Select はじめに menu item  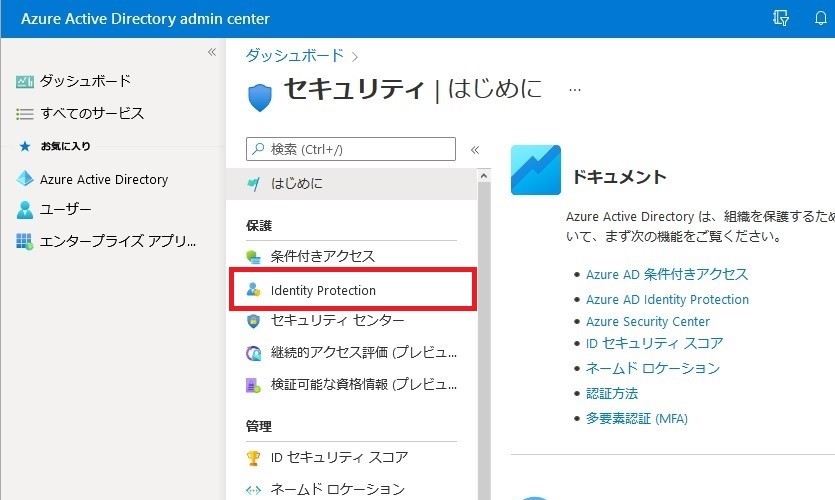coord(351,184)
